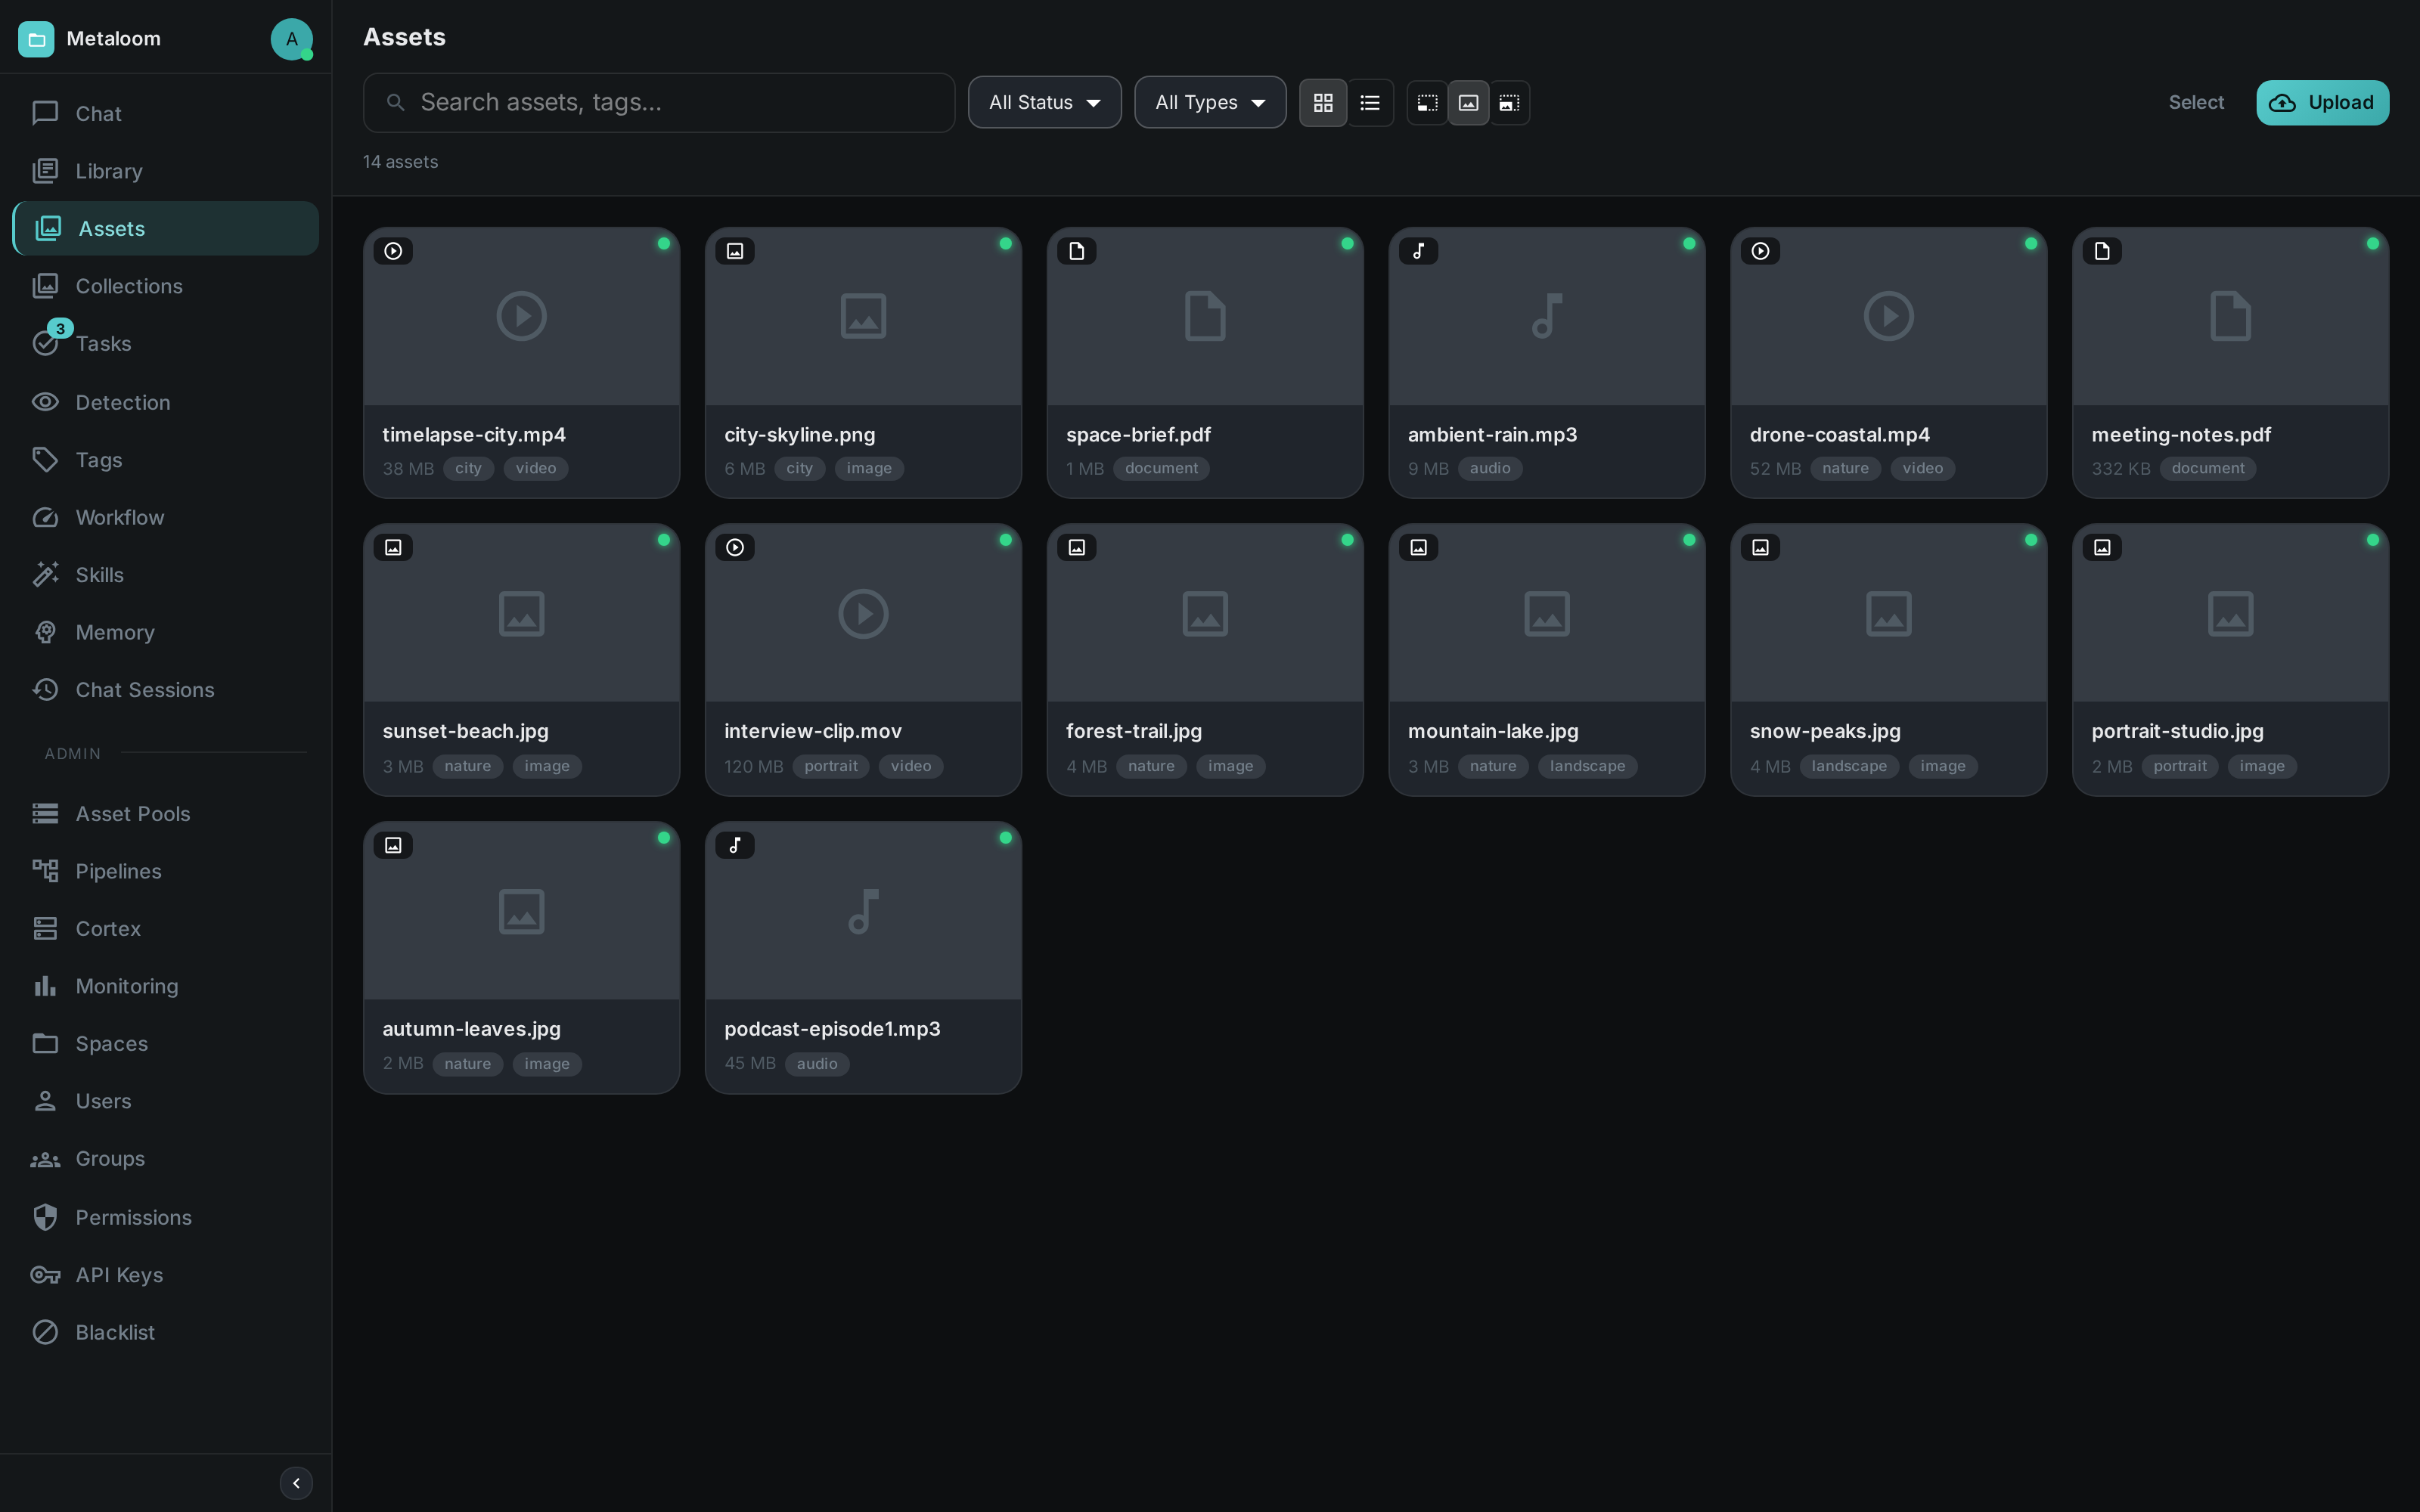The image size is (2420, 1512).
Task: Open the Detection eye icon item
Action: click(x=165, y=402)
